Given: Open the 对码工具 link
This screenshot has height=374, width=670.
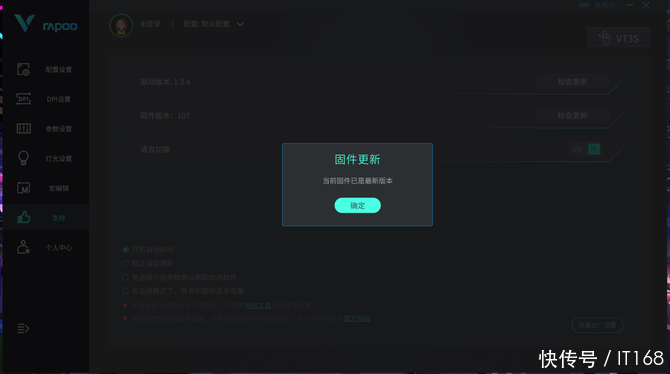Looking at the screenshot, I should tap(258, 306).
